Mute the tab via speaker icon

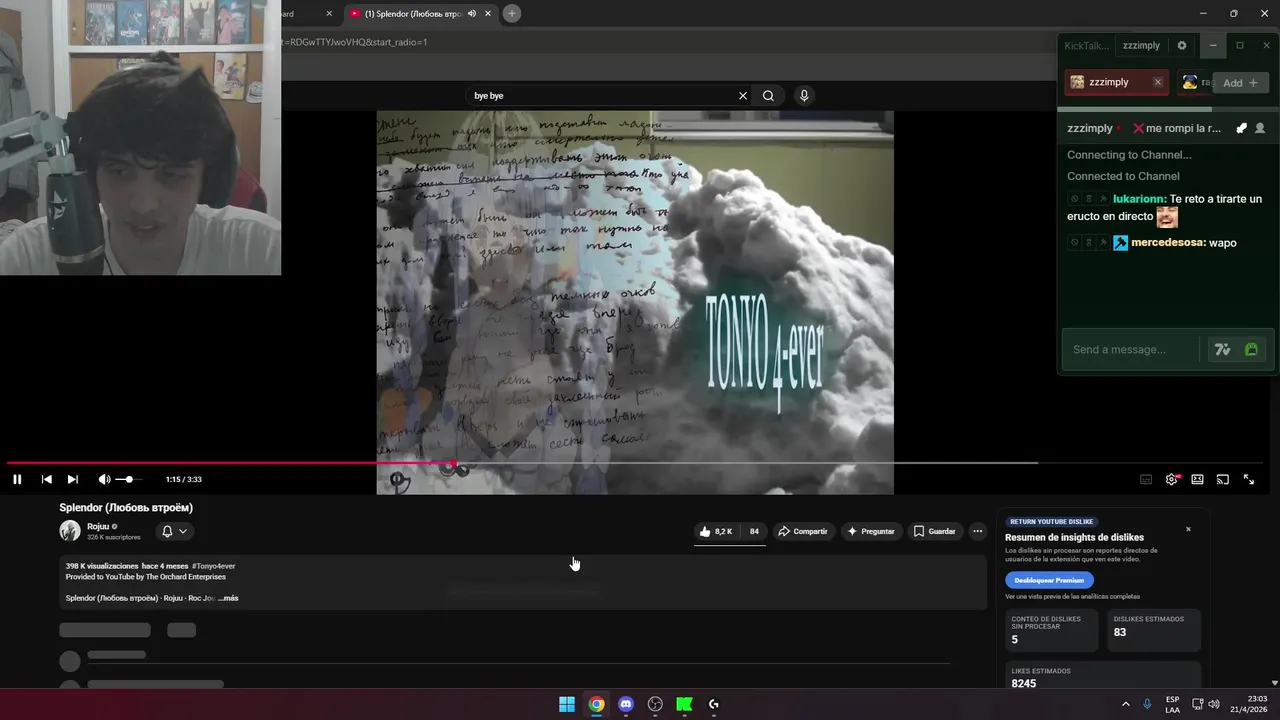[x=471, y=13]
